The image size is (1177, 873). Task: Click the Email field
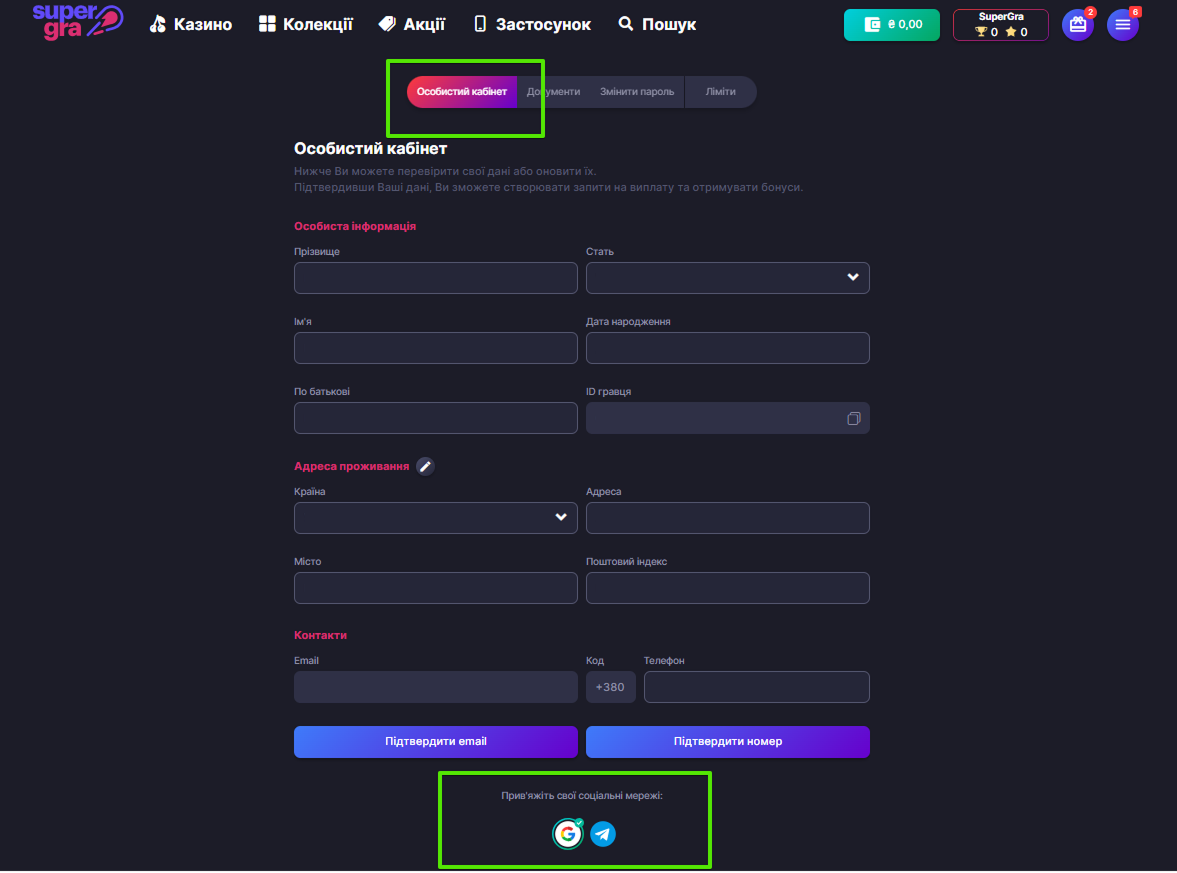(435, 687)
